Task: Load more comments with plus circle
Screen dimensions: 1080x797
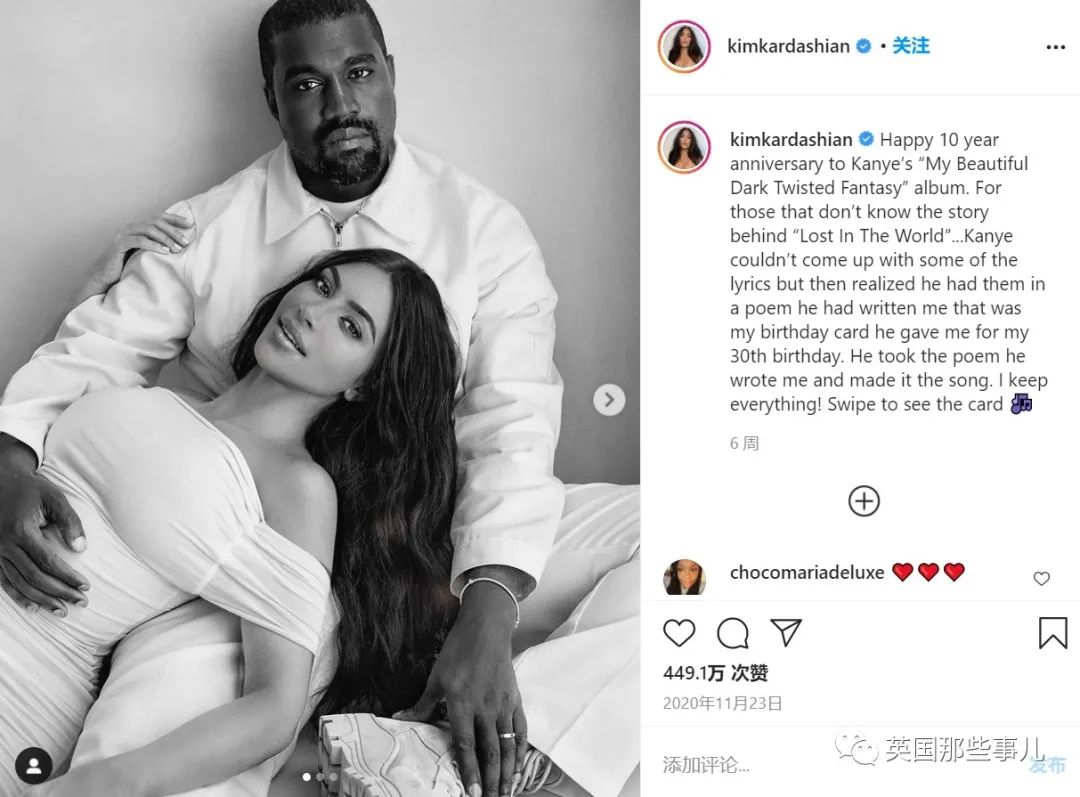Action: pyautogui.click(x=864, y=501)
